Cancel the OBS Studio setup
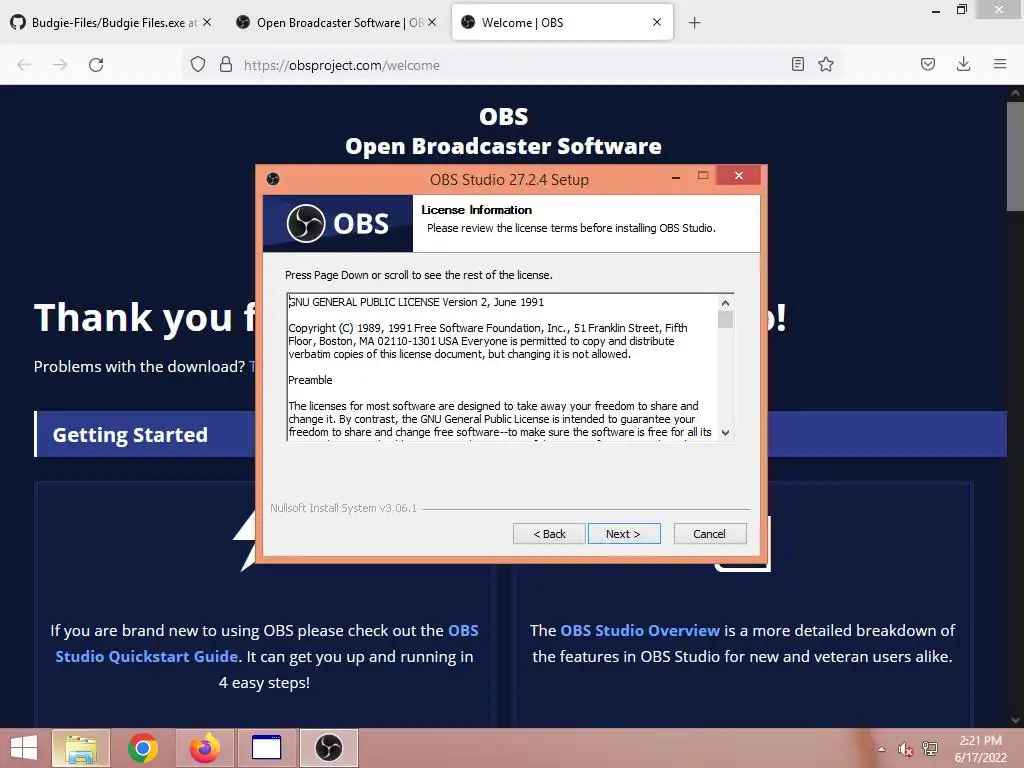This screenshot has width=1024, height=768. (x=709, y=534)
